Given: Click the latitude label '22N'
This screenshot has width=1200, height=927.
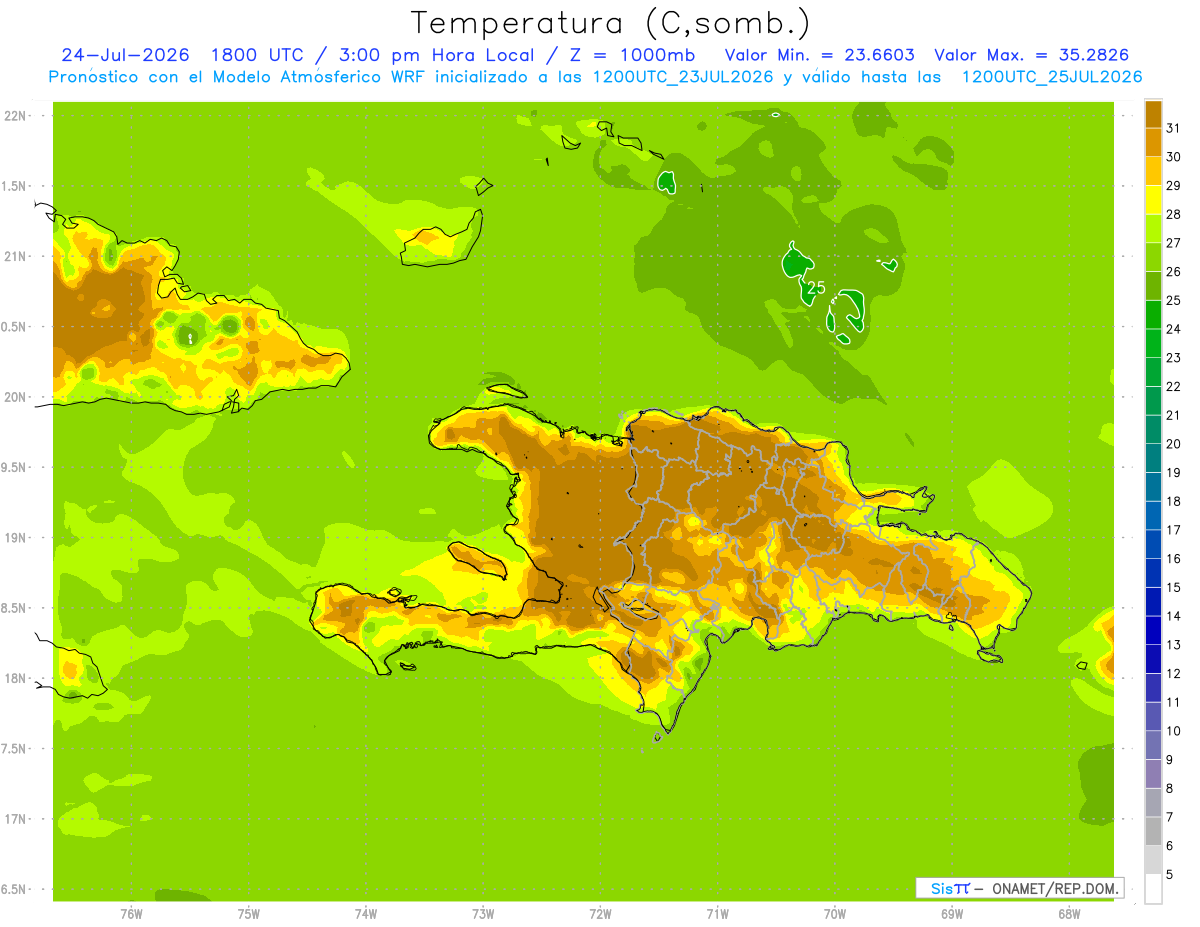Looking at the screenshot, I should click(x=16, y=116).
